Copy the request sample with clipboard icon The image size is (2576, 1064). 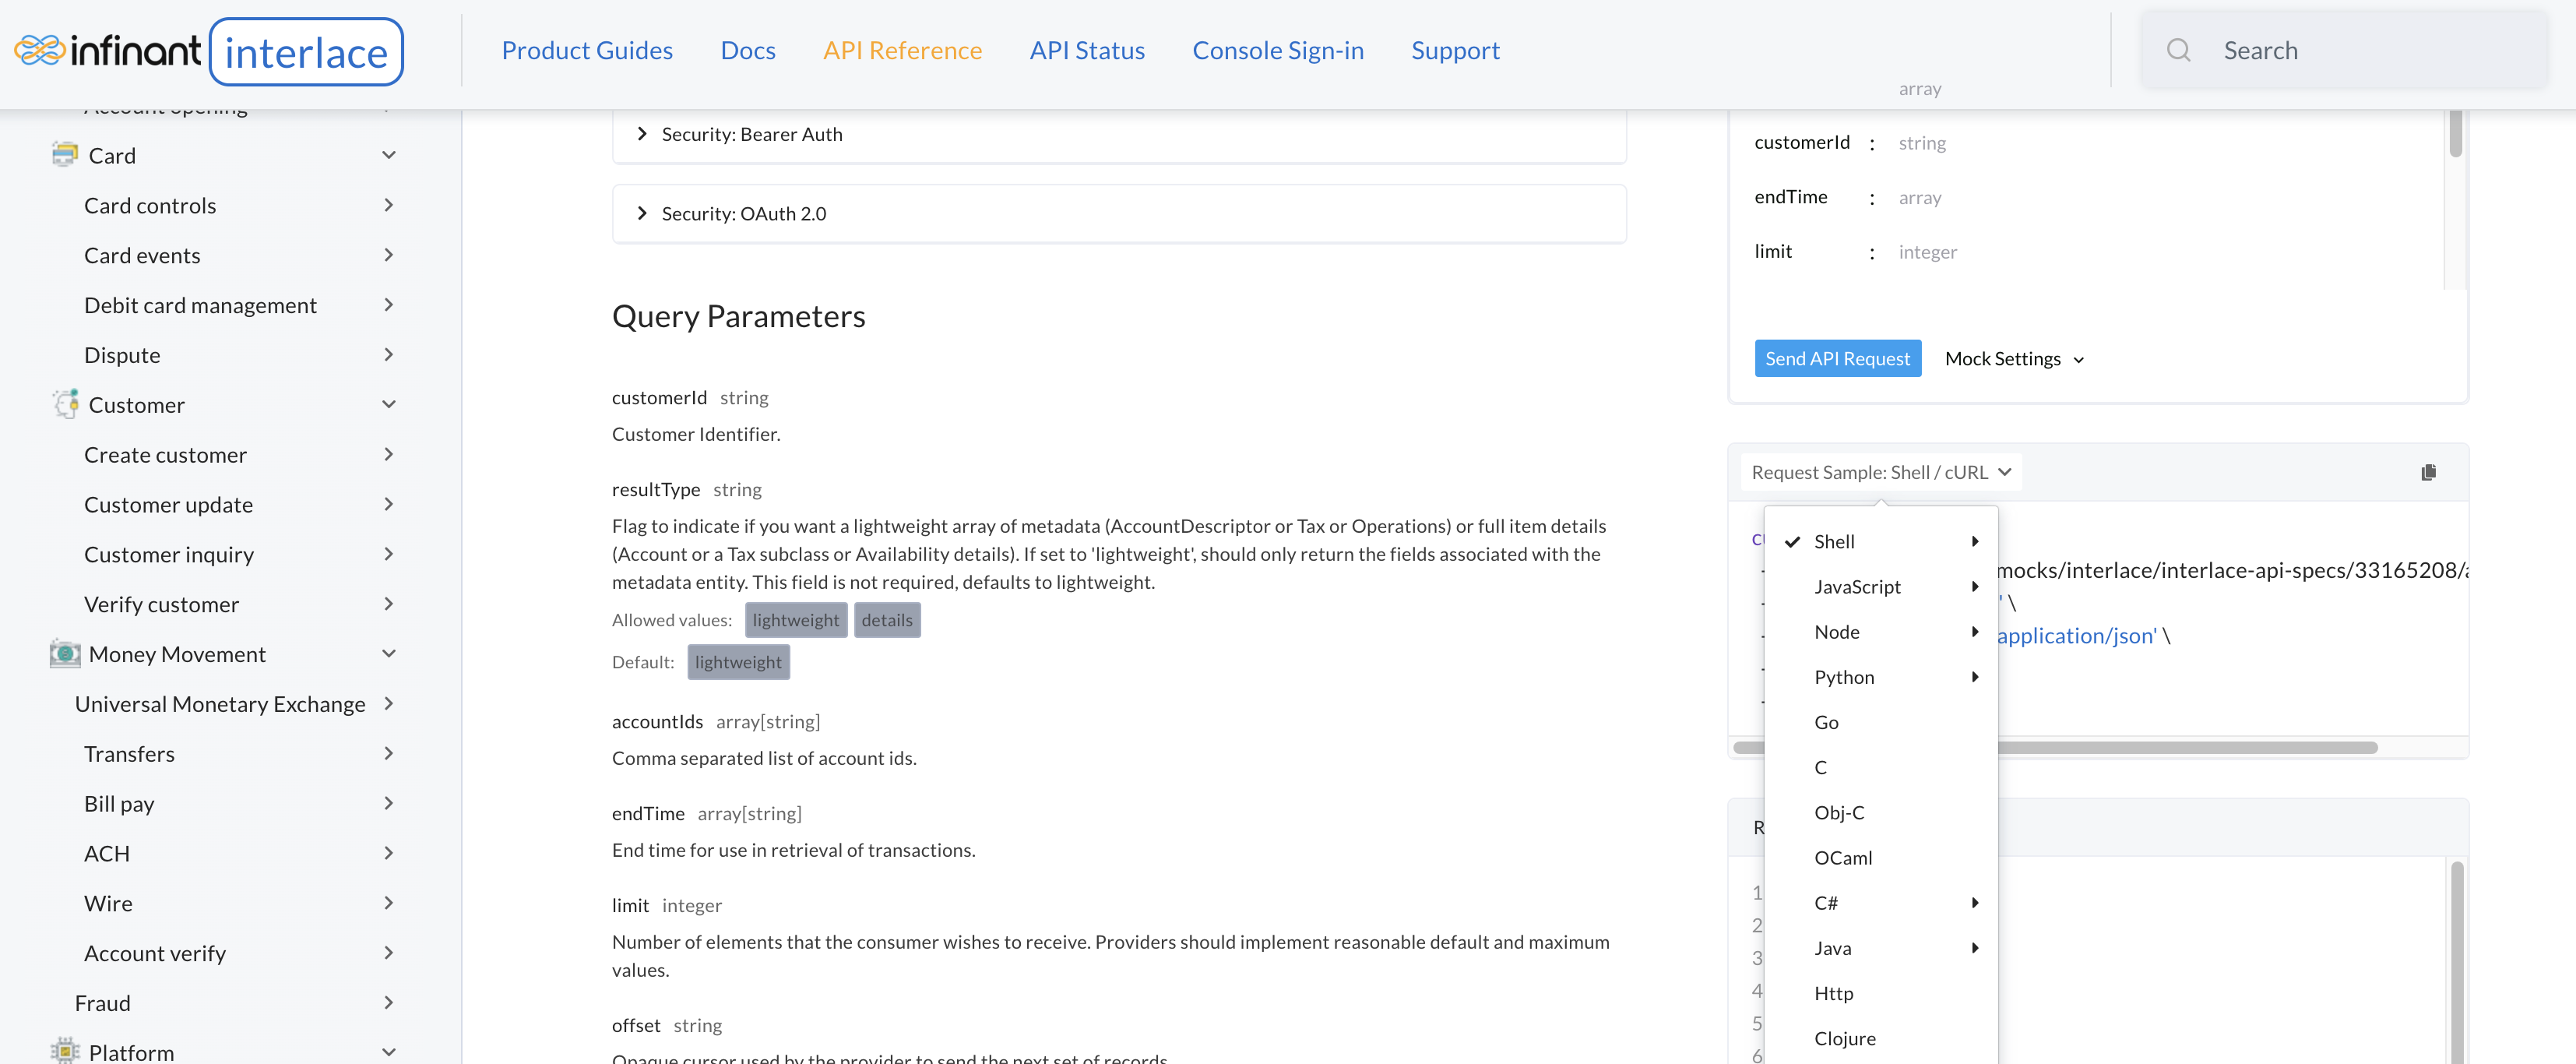coord(2428,472)
